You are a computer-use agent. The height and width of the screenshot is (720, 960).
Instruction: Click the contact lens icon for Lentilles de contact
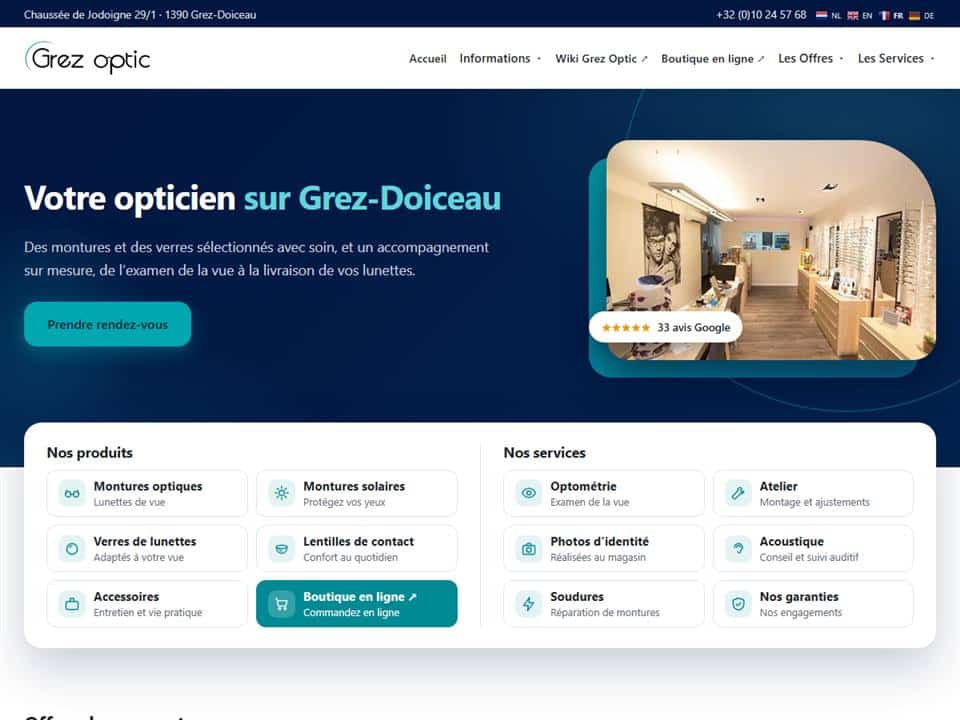coord(282,549)
